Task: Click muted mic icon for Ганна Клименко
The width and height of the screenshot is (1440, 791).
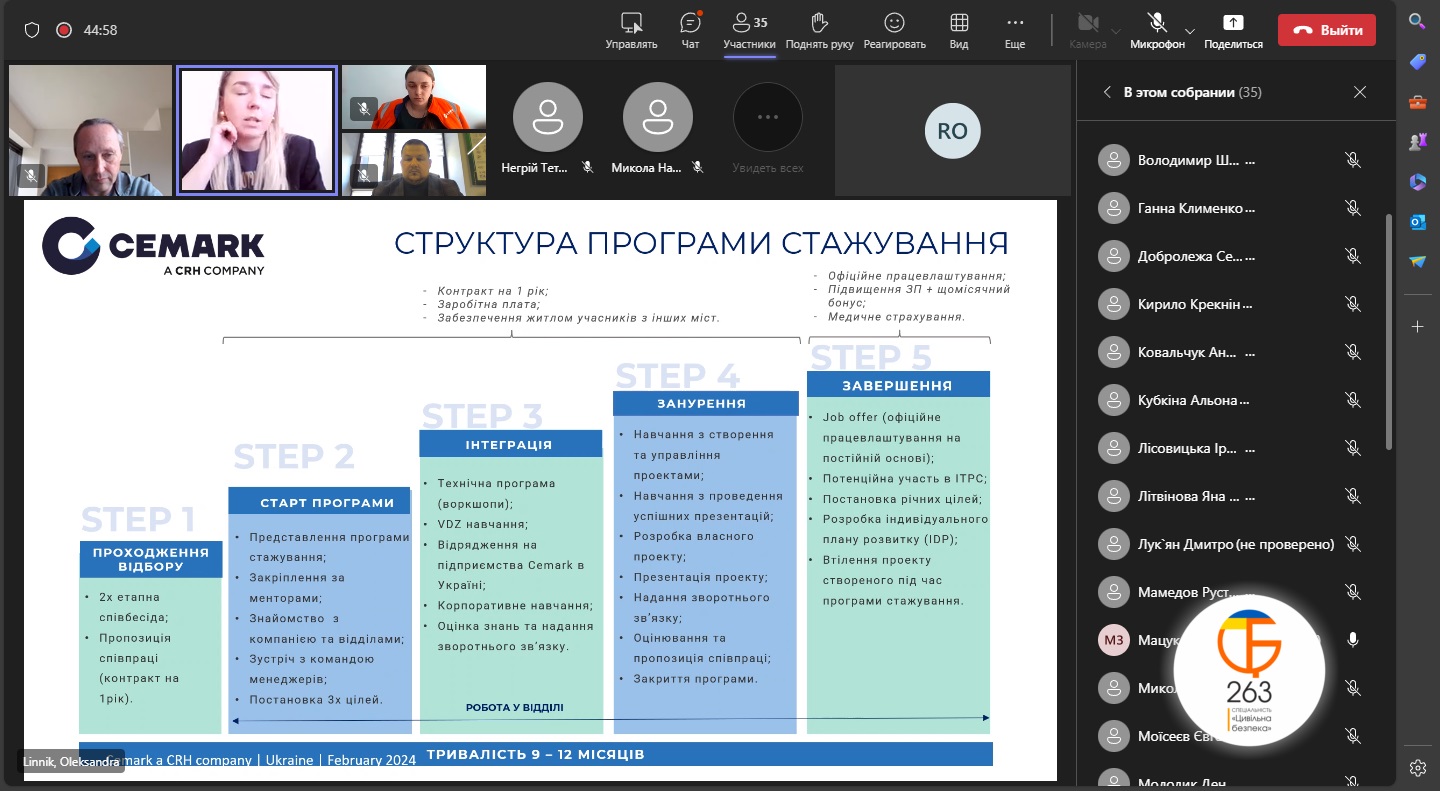Action: coord(1353,208)
